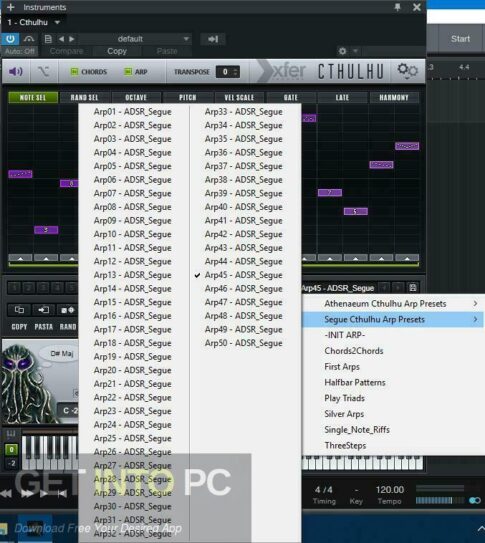This screenshot has height=543, width=485.
Task: Choose the Halfbar Patterns preset
Action: [x=393, y=382]
